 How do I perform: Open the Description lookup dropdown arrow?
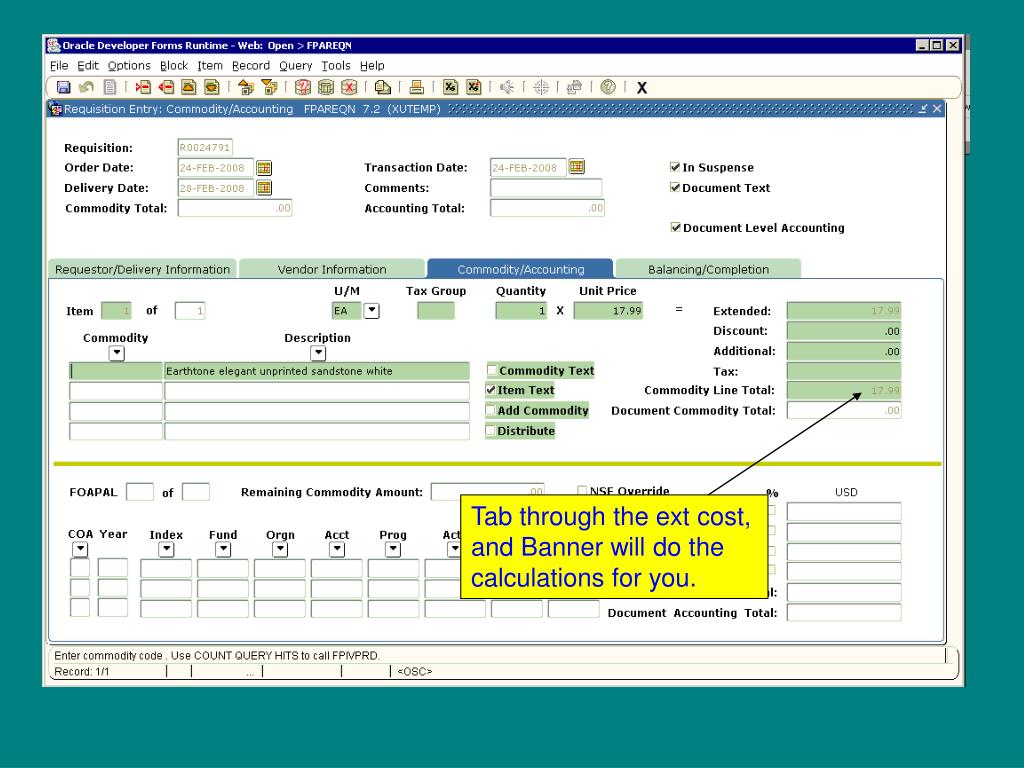click(x=318, y=353)
